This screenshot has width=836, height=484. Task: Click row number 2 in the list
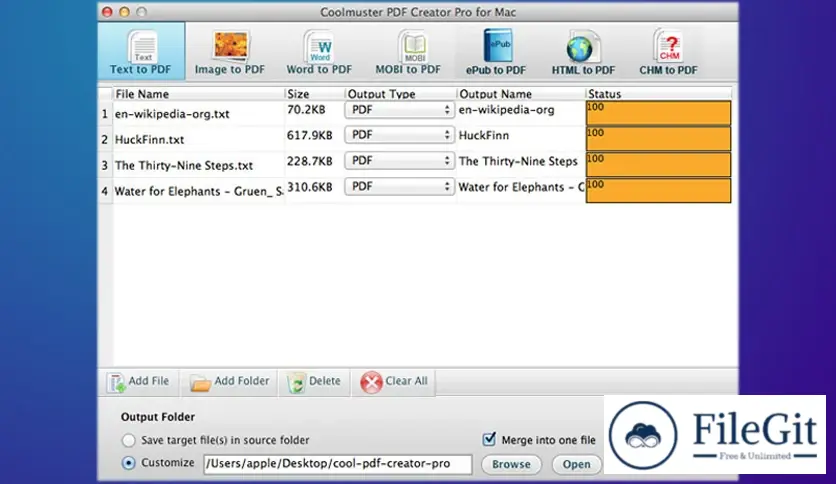[x=104, y=140]
